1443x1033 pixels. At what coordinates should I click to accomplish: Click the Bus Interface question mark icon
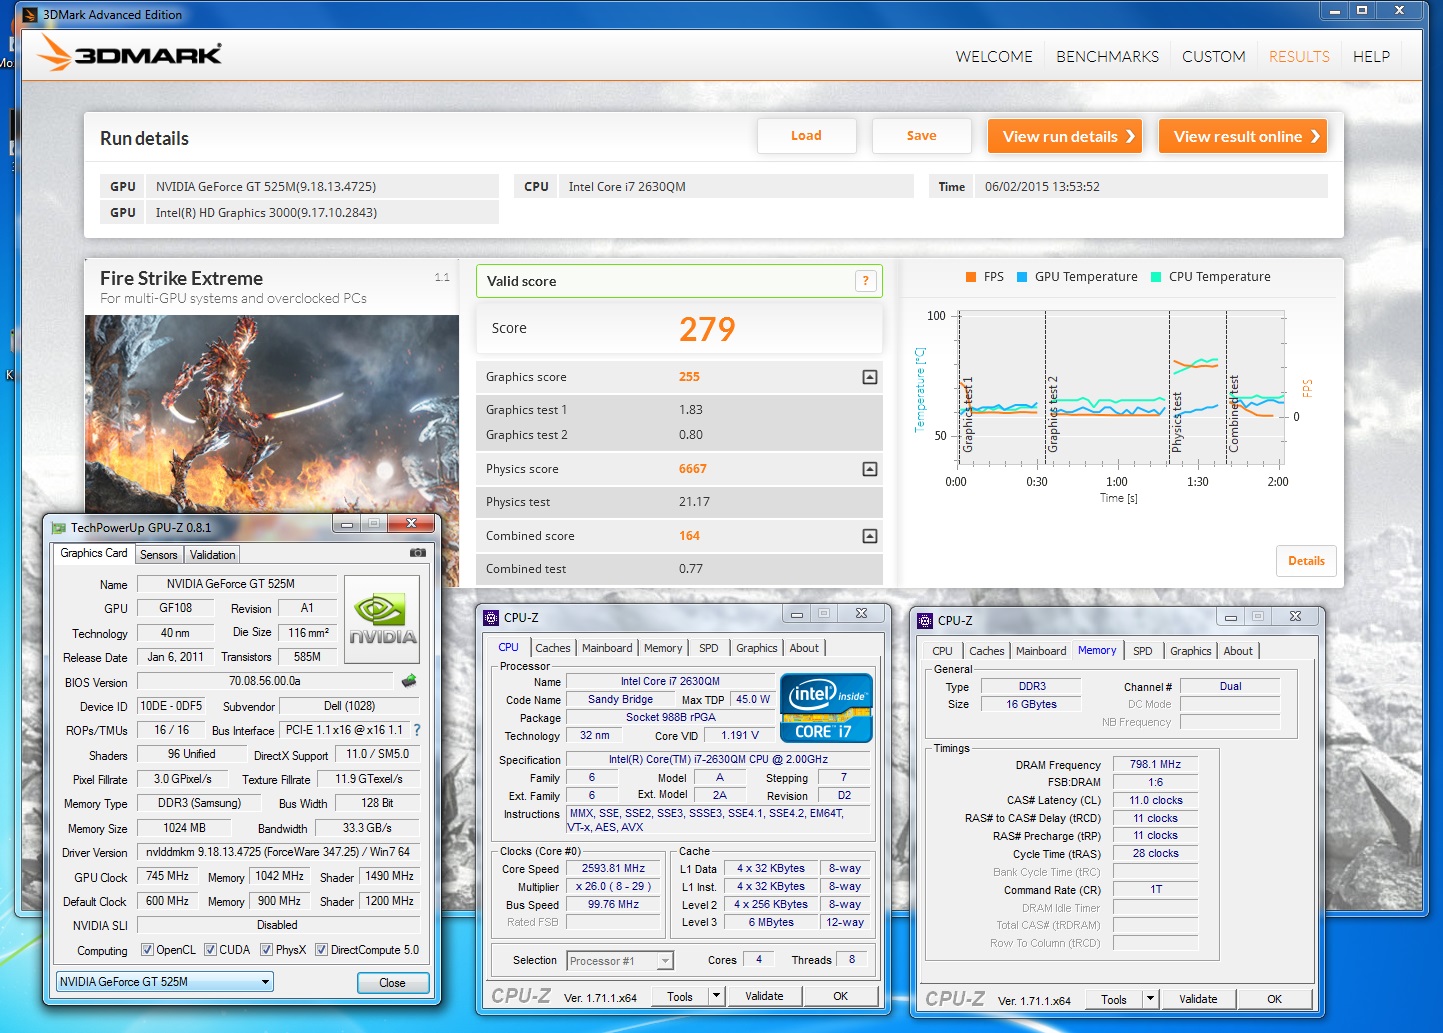[x=417, y=730]
